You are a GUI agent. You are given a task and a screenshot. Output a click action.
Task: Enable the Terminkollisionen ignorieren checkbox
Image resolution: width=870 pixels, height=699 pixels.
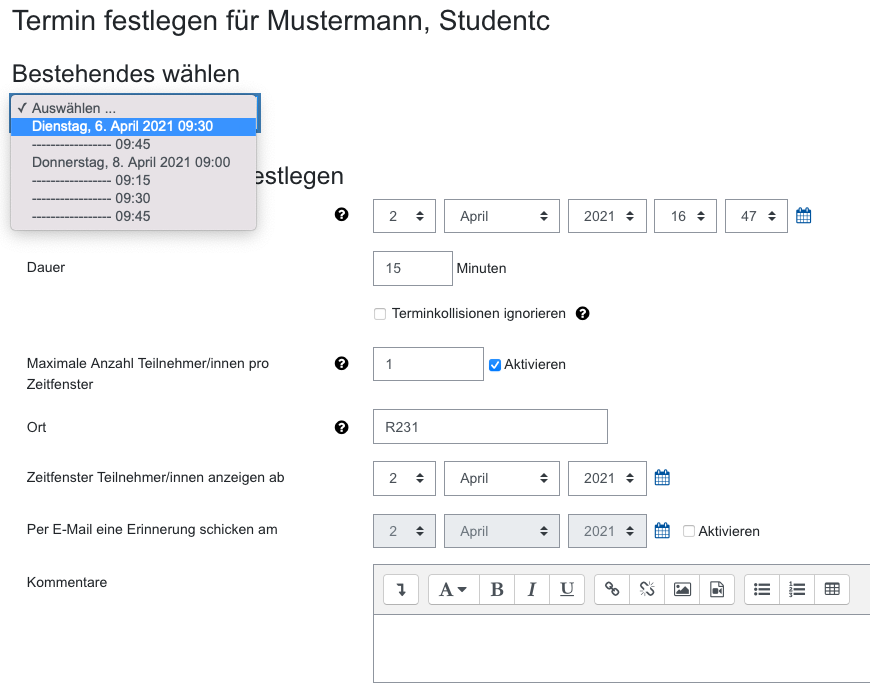point(380,313)
